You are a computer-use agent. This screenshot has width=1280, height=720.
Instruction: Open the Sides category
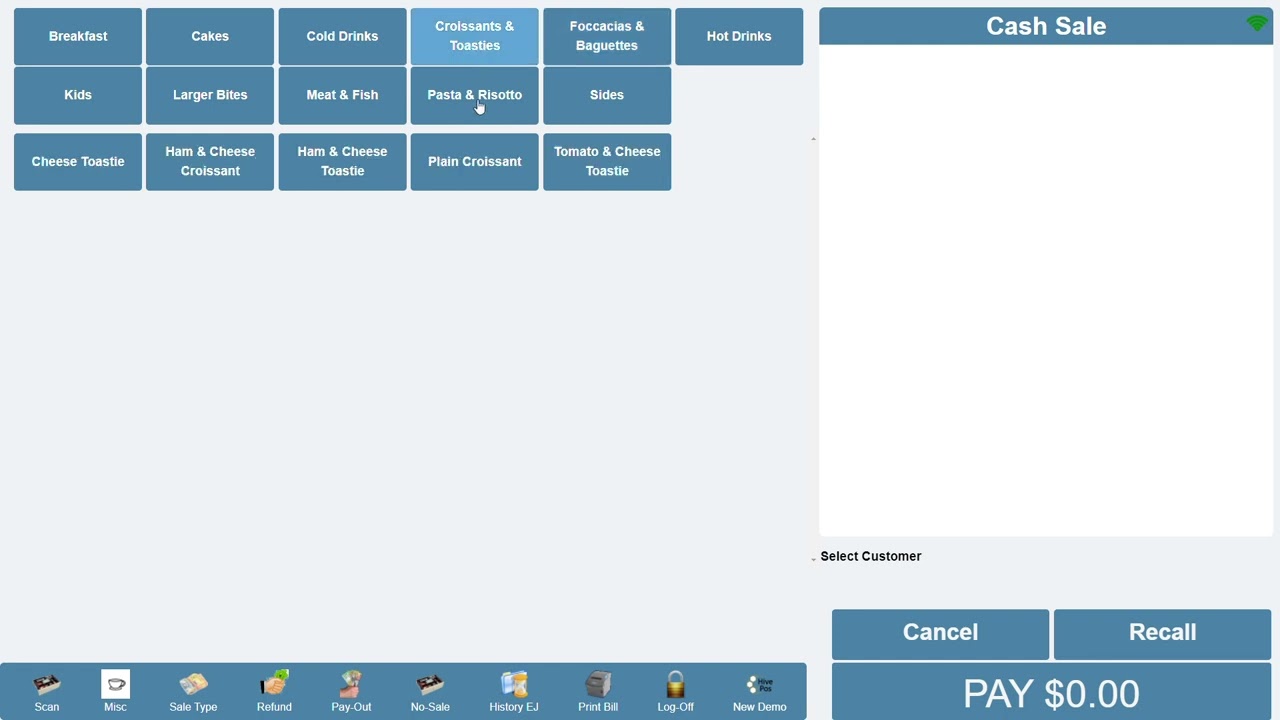607,96
